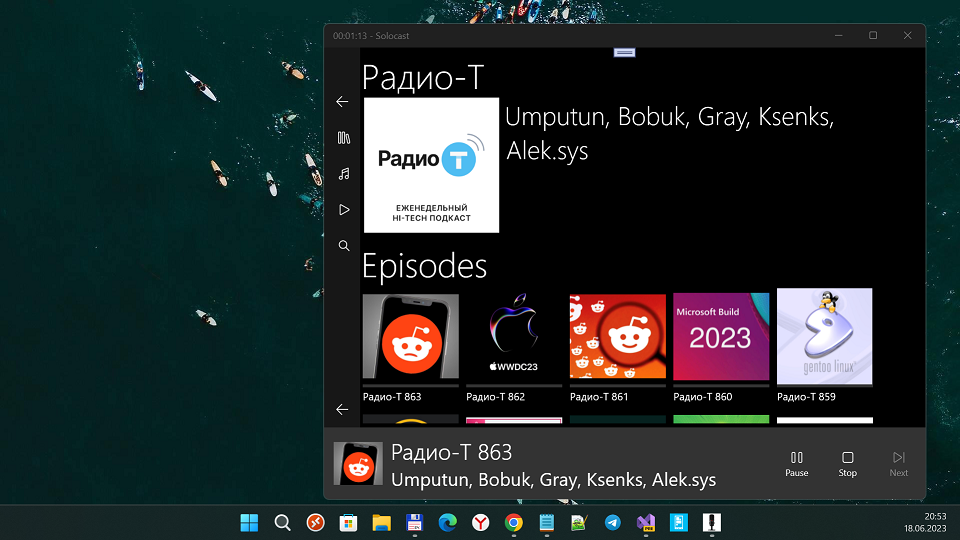Viewport: 960px width, 540px height.
Task: Open the Microsoft Build 2023 episode thumbnail
Action: coord(721,336)
